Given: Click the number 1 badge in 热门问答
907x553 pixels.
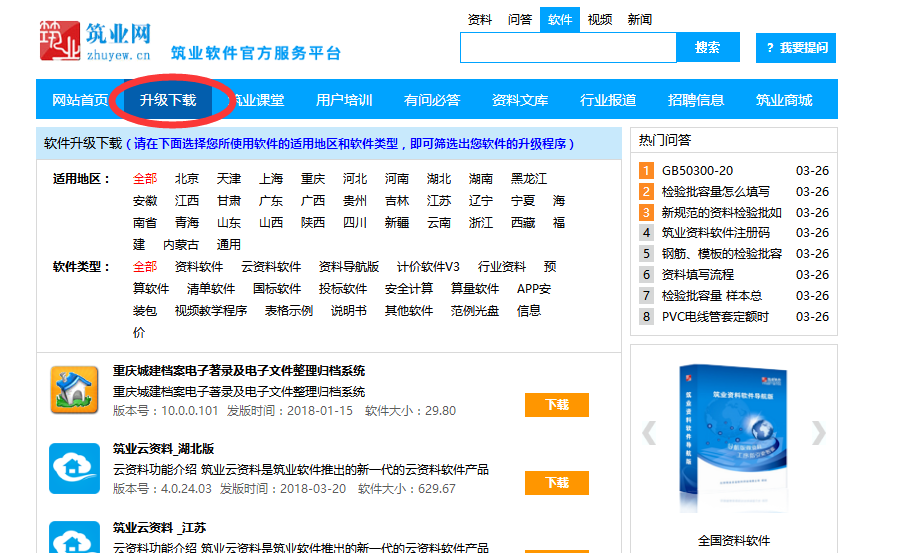Looking at the screenshot, I should point(646,171).
